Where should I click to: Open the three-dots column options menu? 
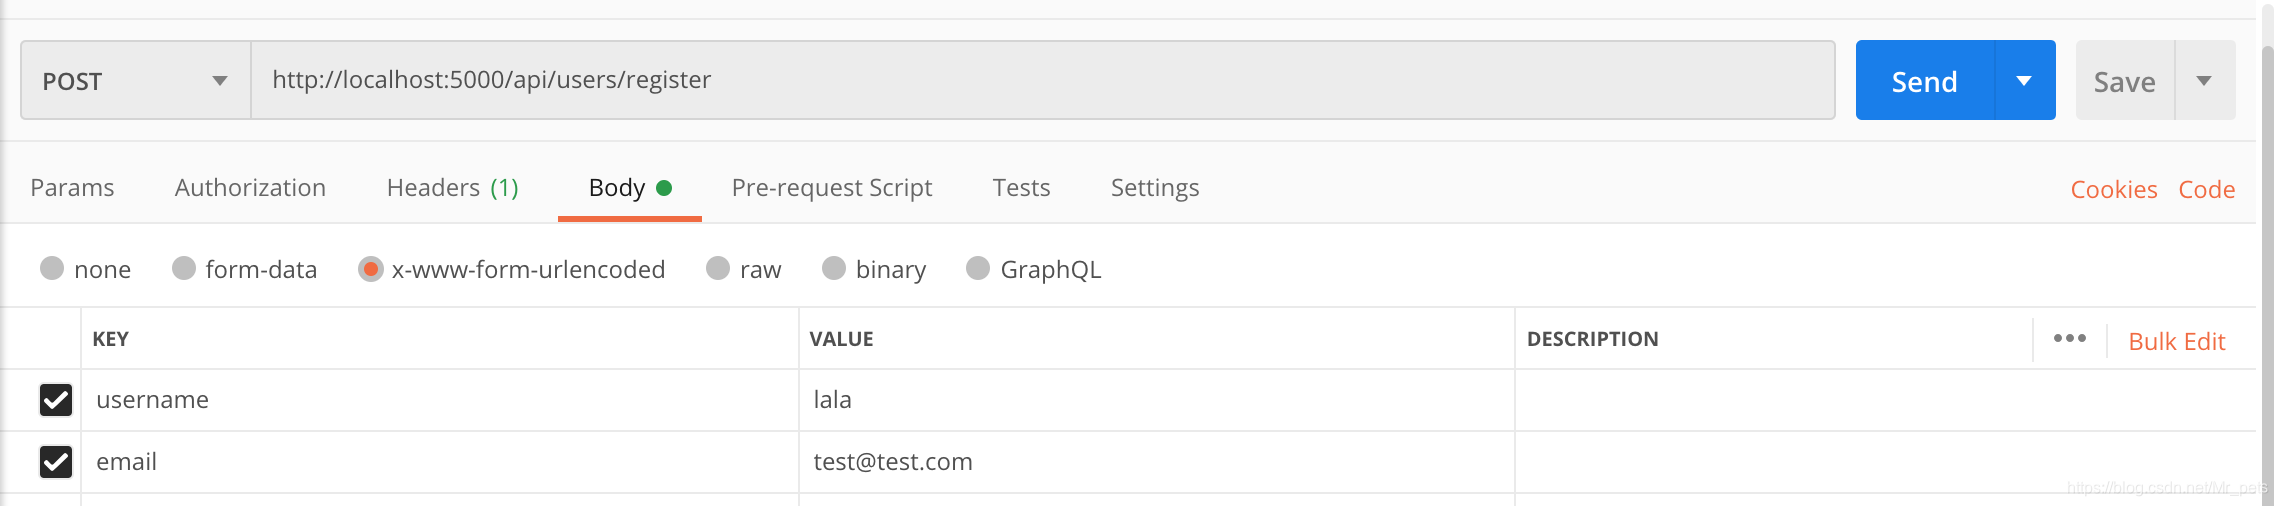pos(2069,339)
